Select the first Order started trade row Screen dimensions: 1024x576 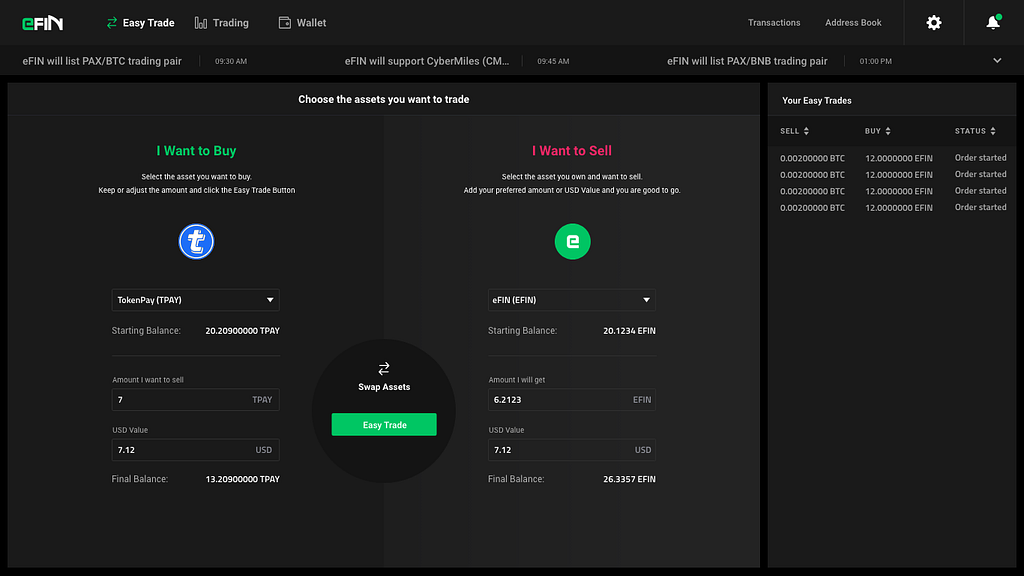893,158
